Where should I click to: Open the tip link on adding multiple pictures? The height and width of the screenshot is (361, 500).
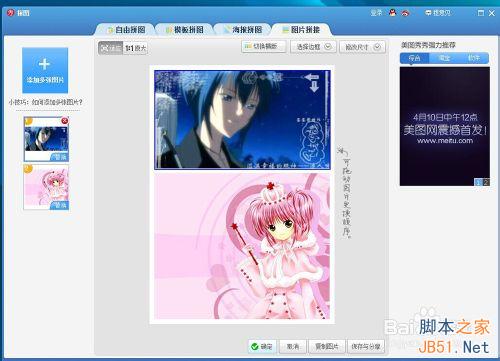45,102
